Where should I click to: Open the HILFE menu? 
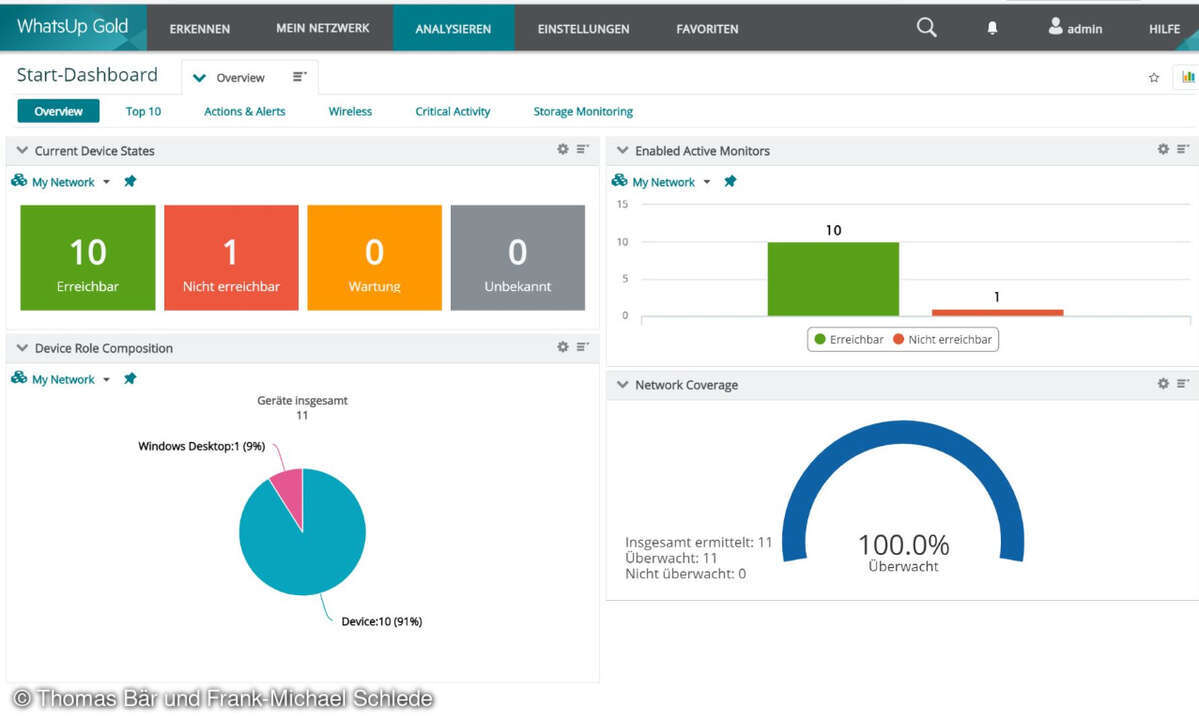1165,29
